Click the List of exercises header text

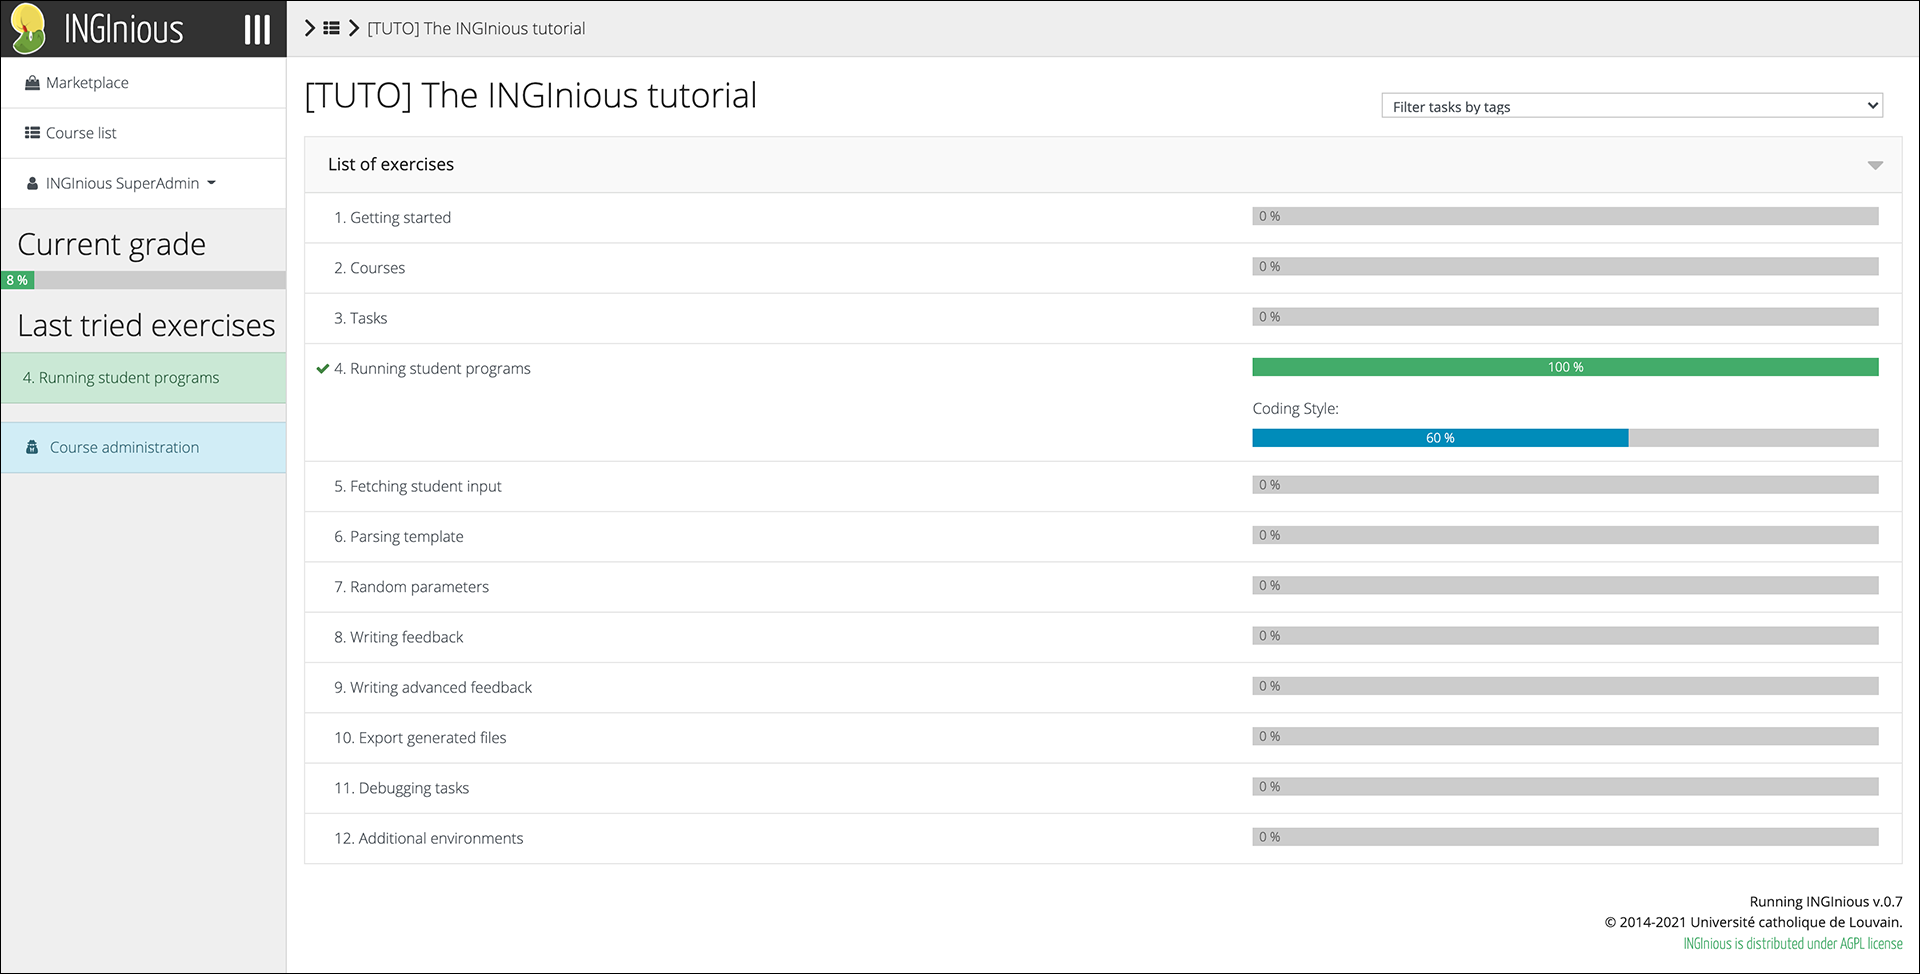click(x=391, y=164)
